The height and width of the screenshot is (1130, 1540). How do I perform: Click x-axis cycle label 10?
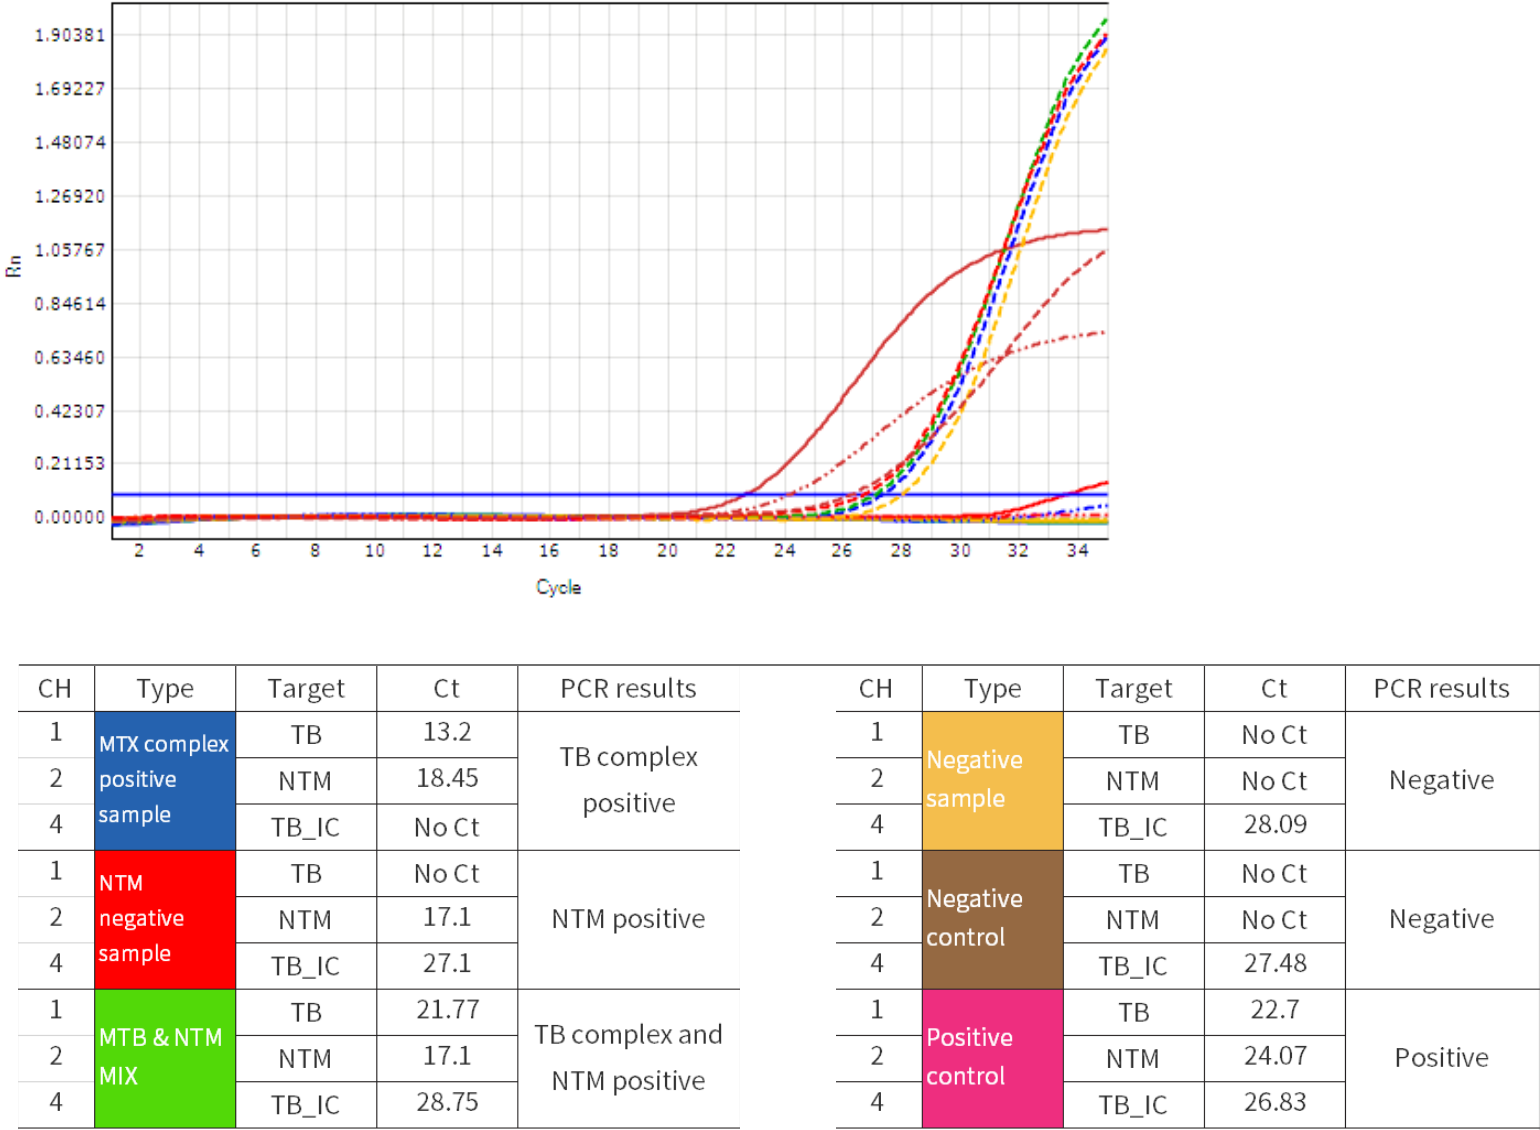pos(374,551)
